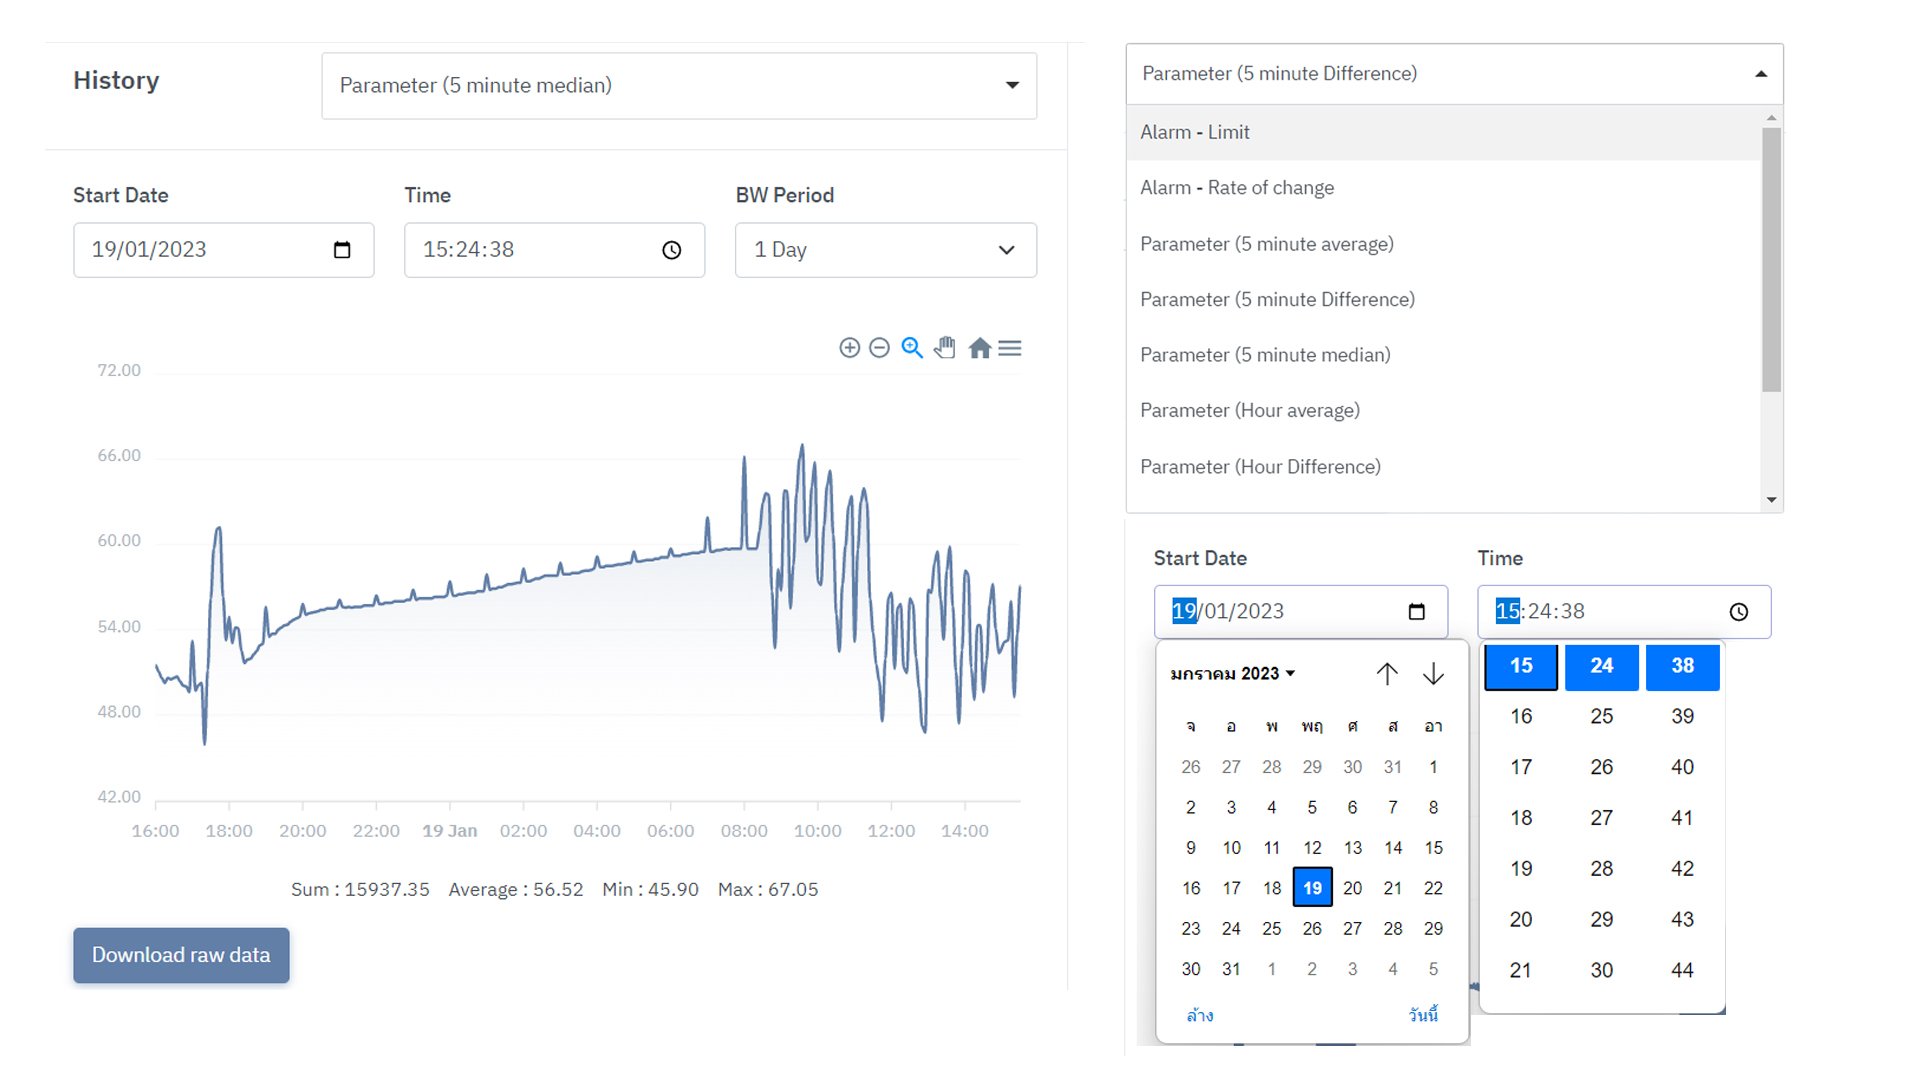Expand the Parameter (5 minute median) dropdown

point(678,86)
